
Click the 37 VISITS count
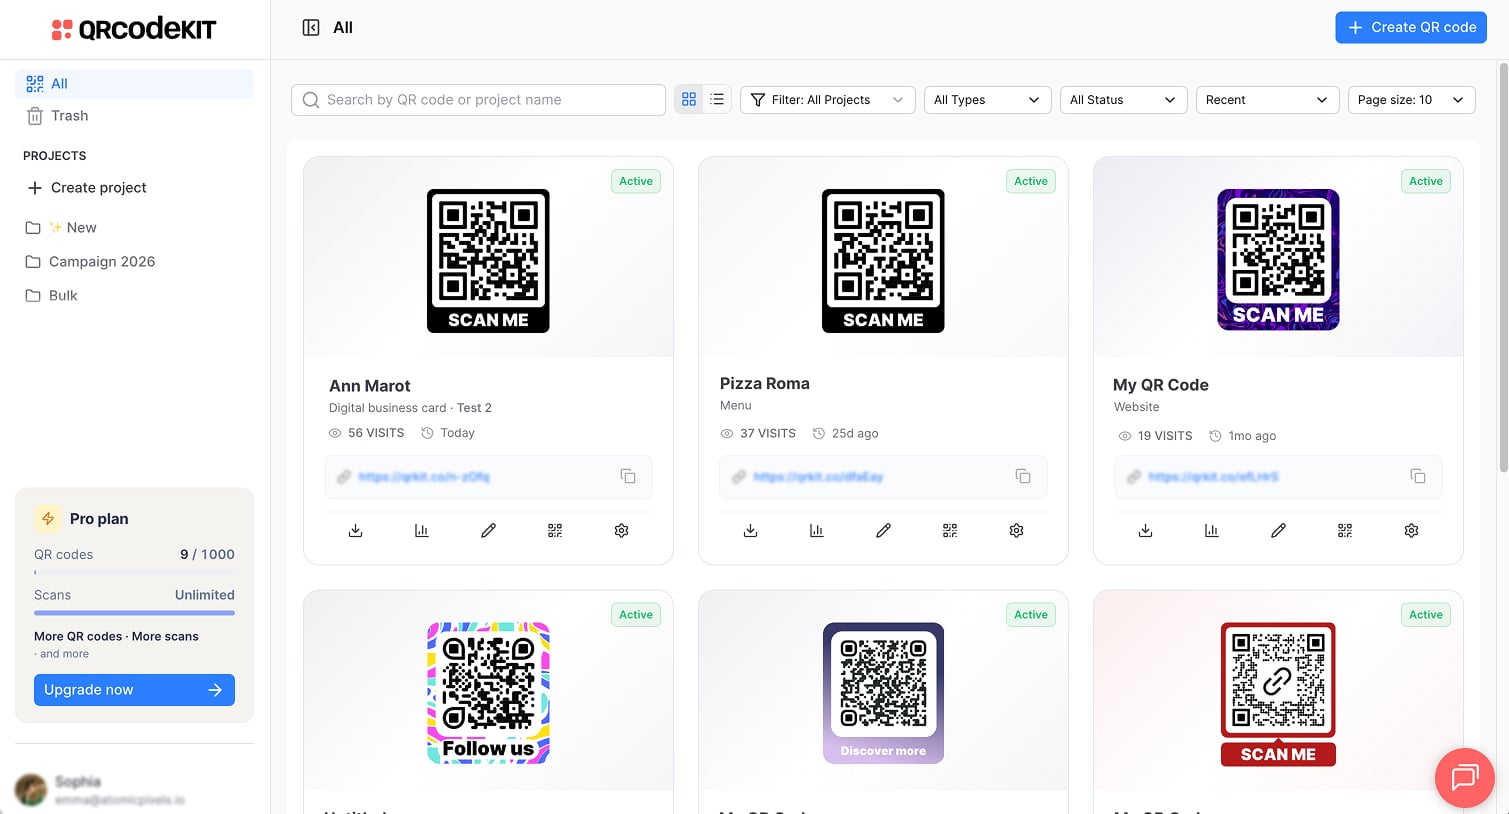click(x=768, y=433)
